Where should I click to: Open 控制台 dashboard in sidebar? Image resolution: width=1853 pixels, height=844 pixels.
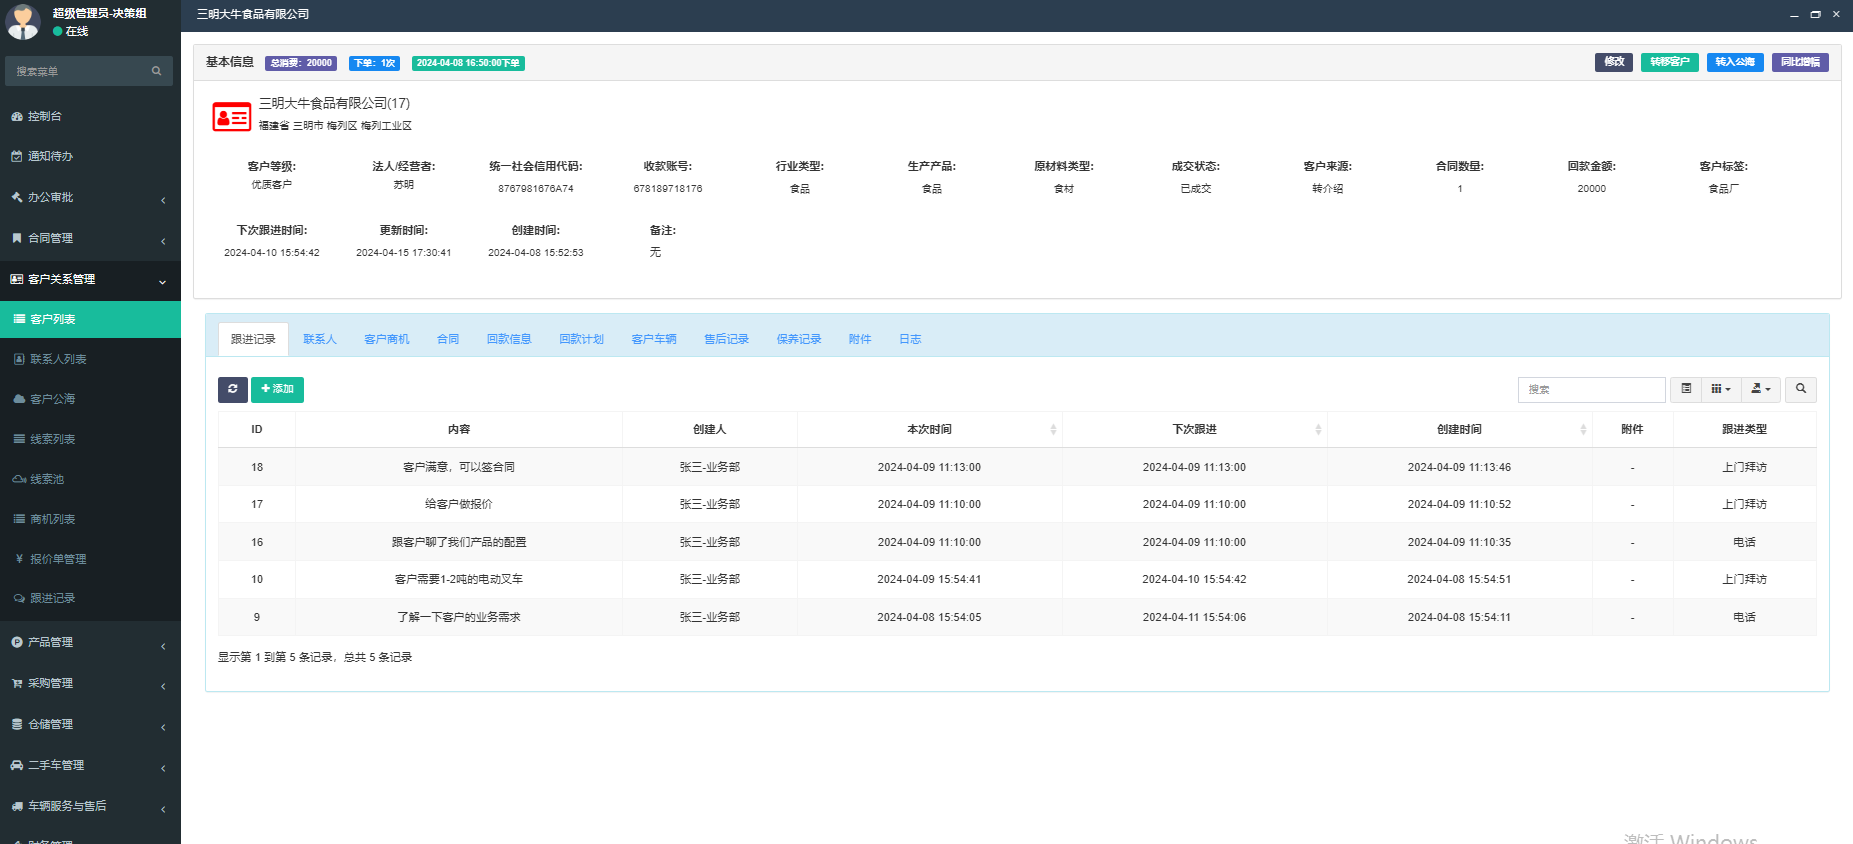click(x=45, y=116)
